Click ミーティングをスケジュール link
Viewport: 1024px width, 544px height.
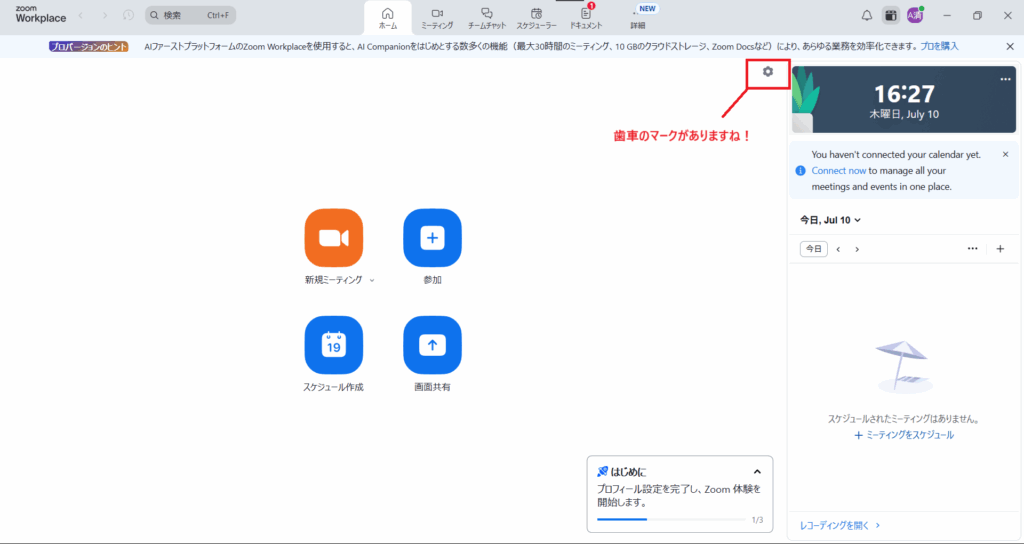[x=904, y=435]
